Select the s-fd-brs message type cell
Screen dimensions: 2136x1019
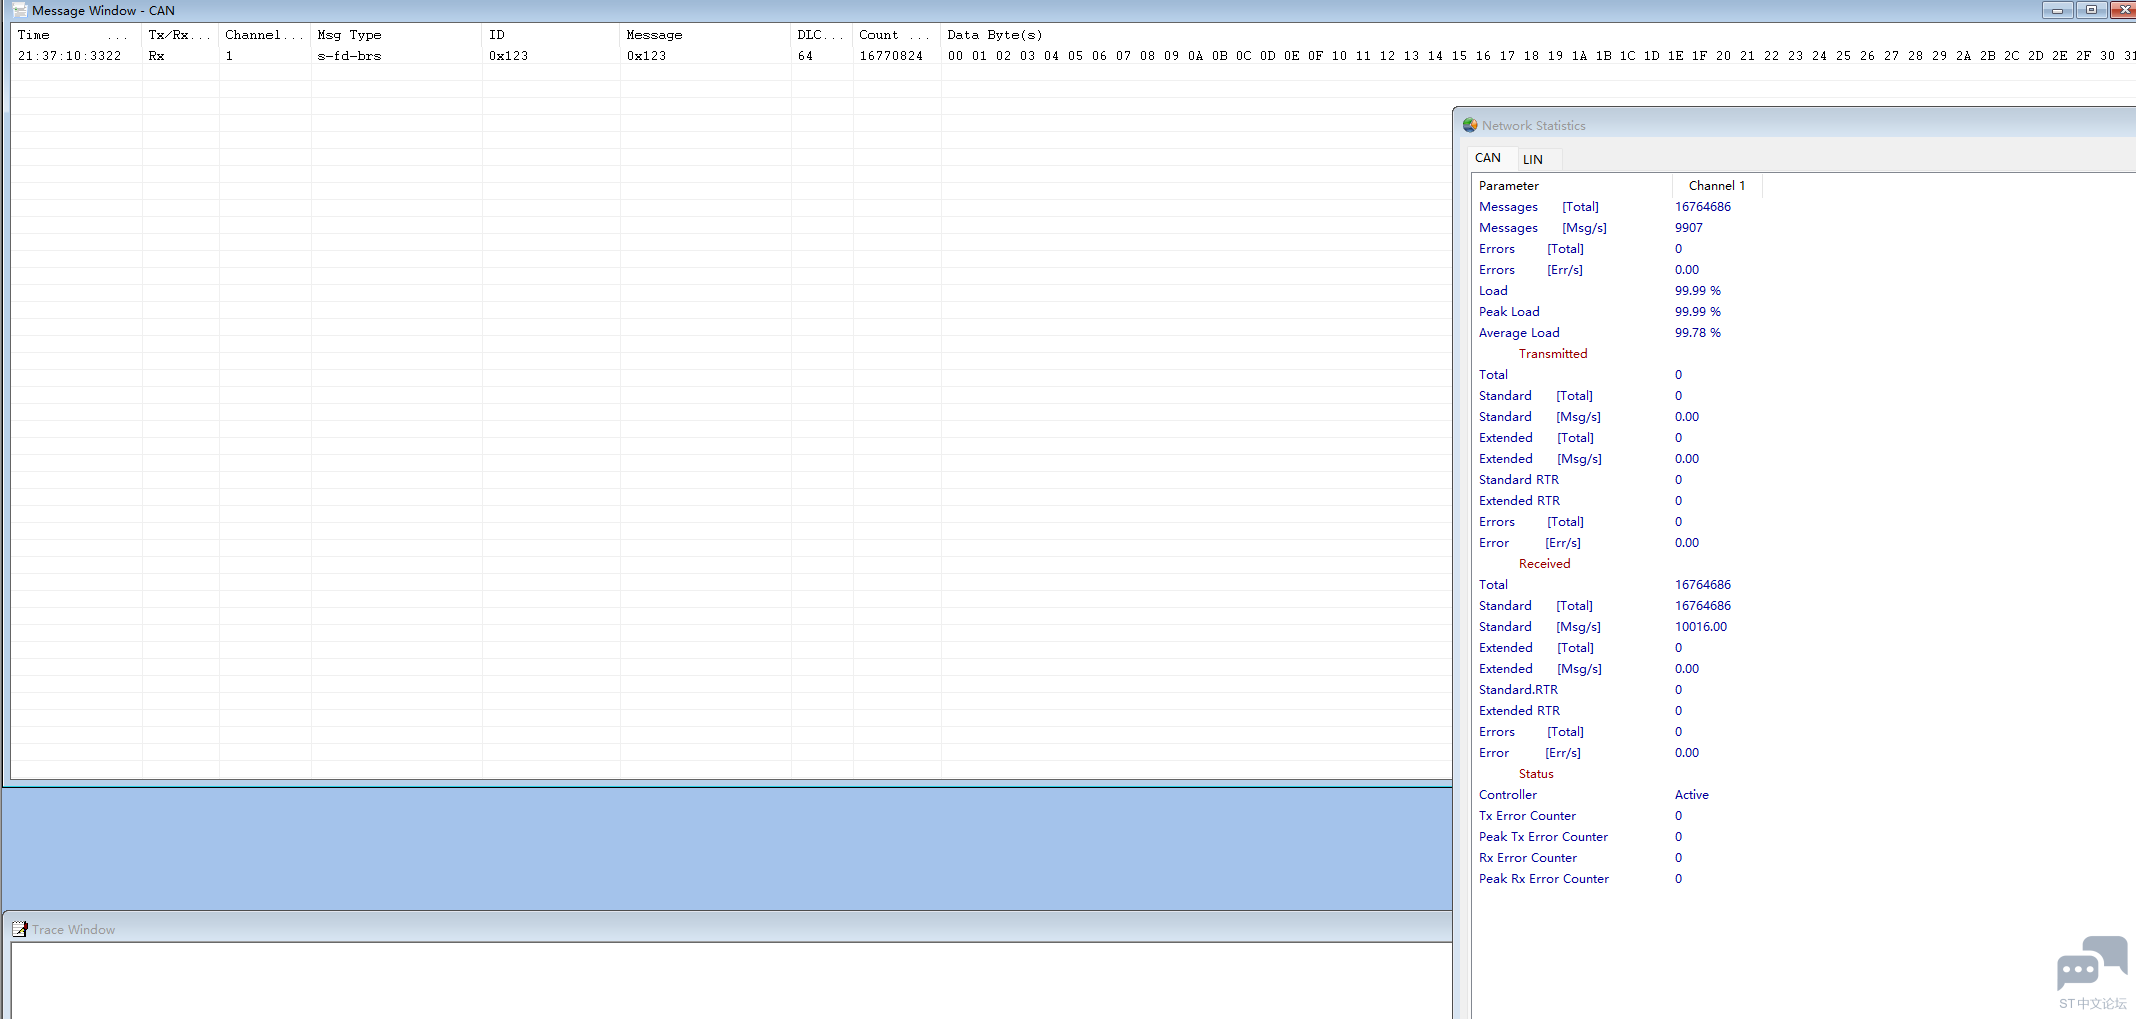click(349, 56)
